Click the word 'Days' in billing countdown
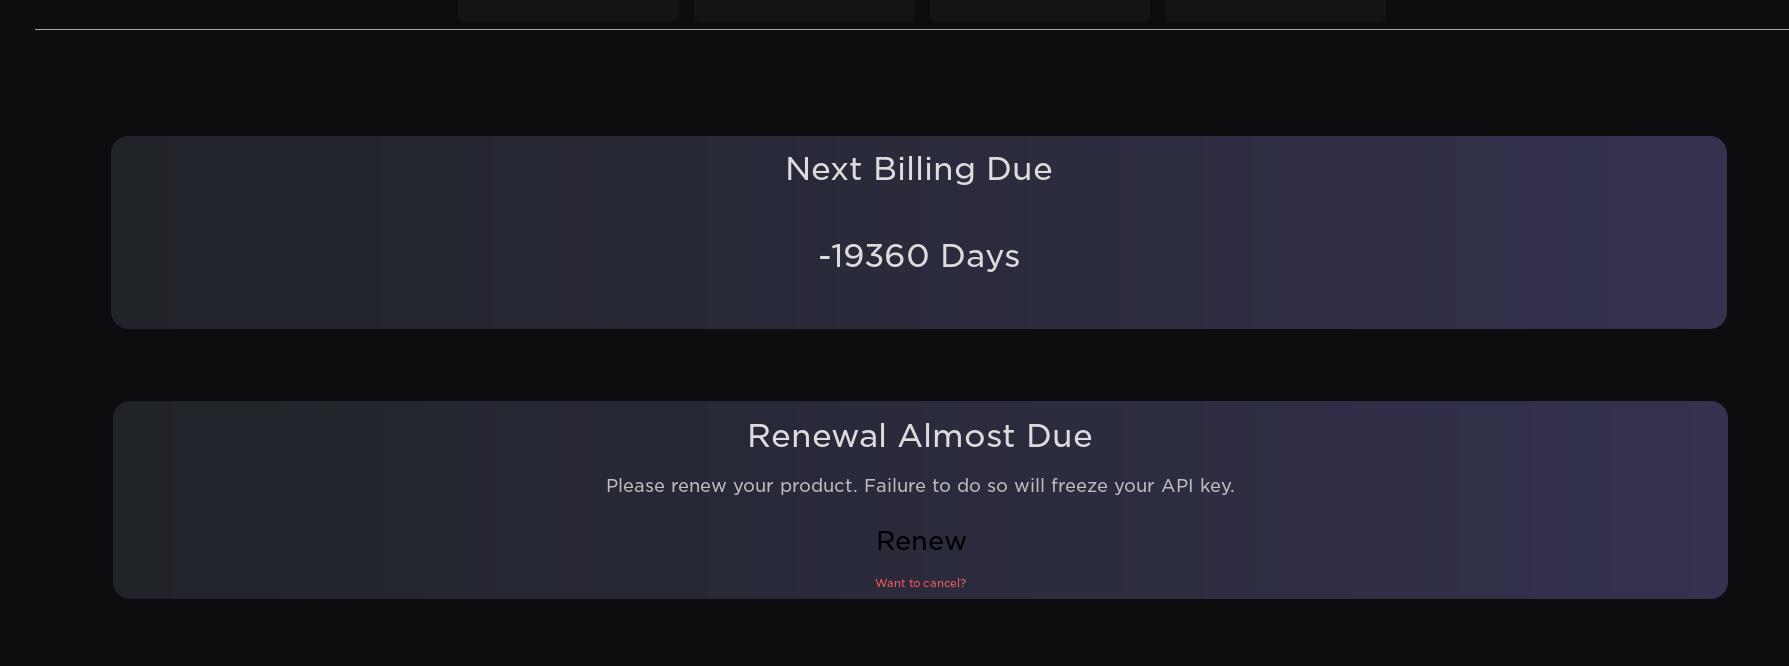 (980, 256)
